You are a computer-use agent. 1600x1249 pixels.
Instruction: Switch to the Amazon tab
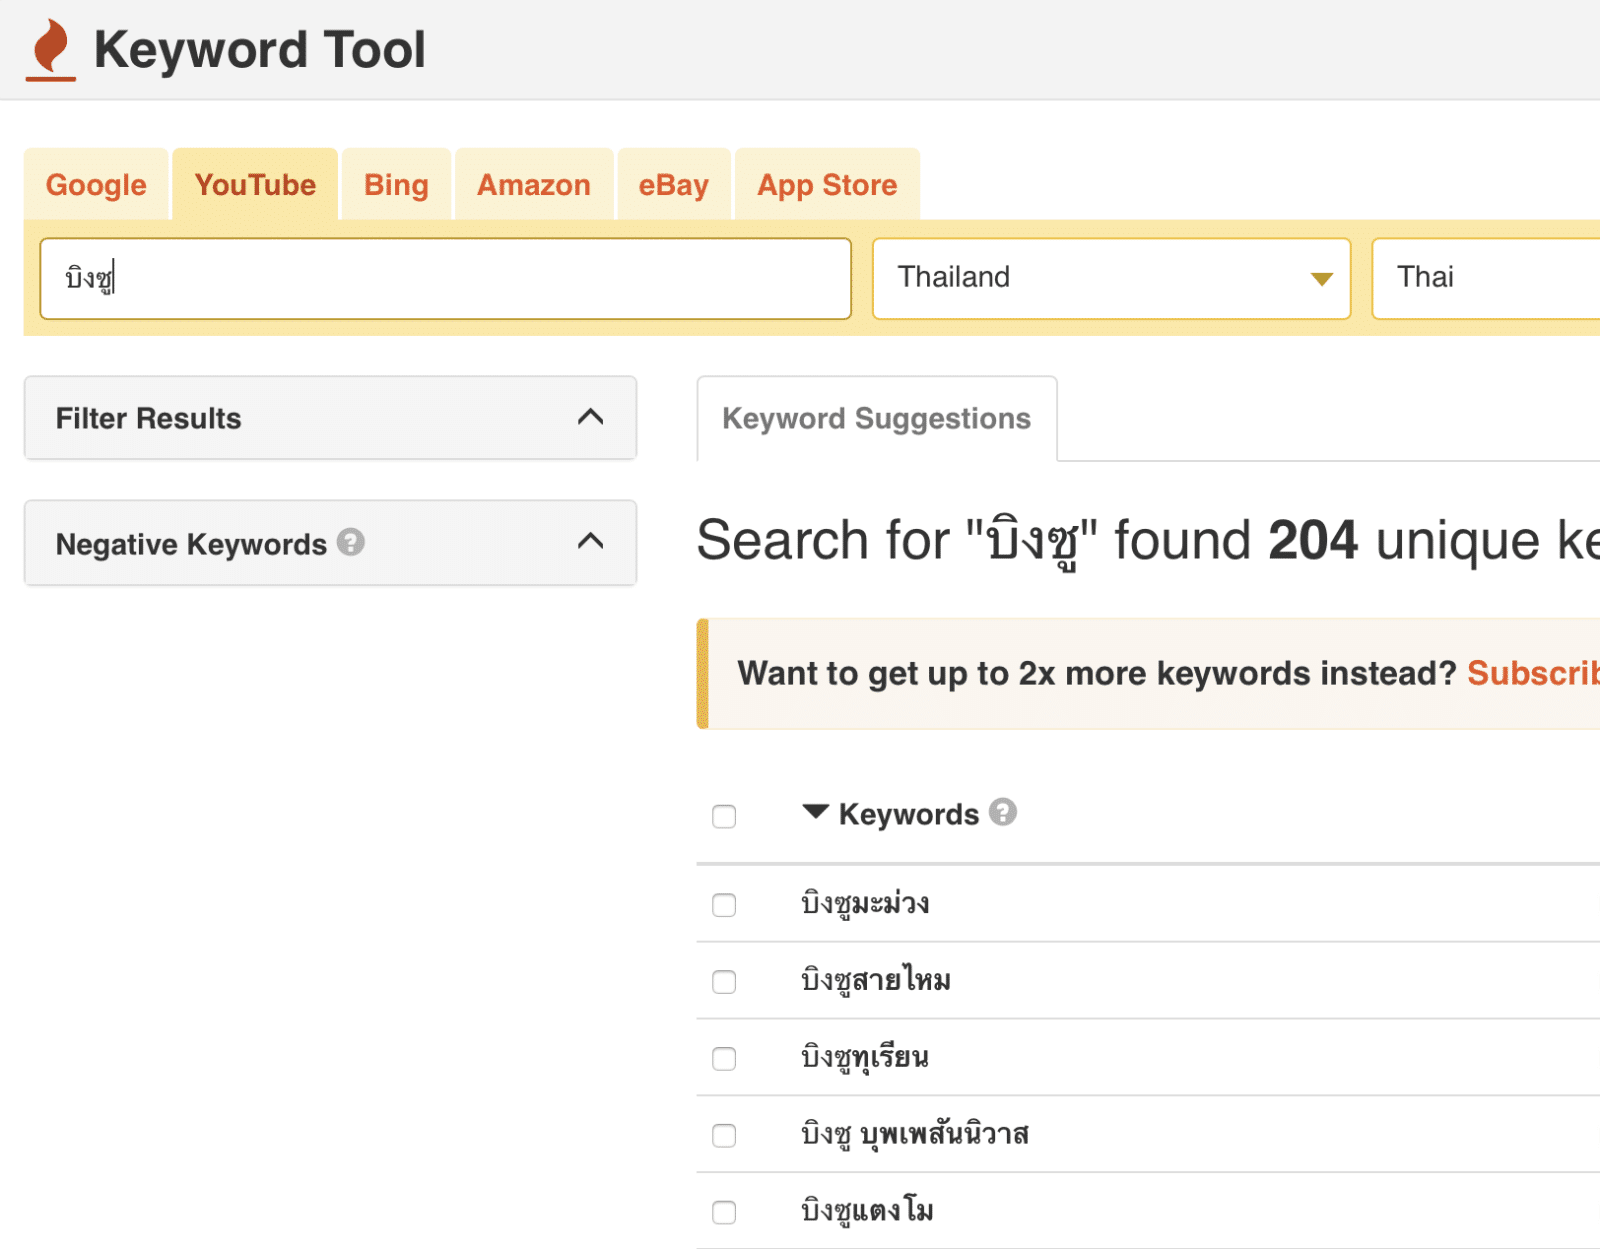click(533, 185)
